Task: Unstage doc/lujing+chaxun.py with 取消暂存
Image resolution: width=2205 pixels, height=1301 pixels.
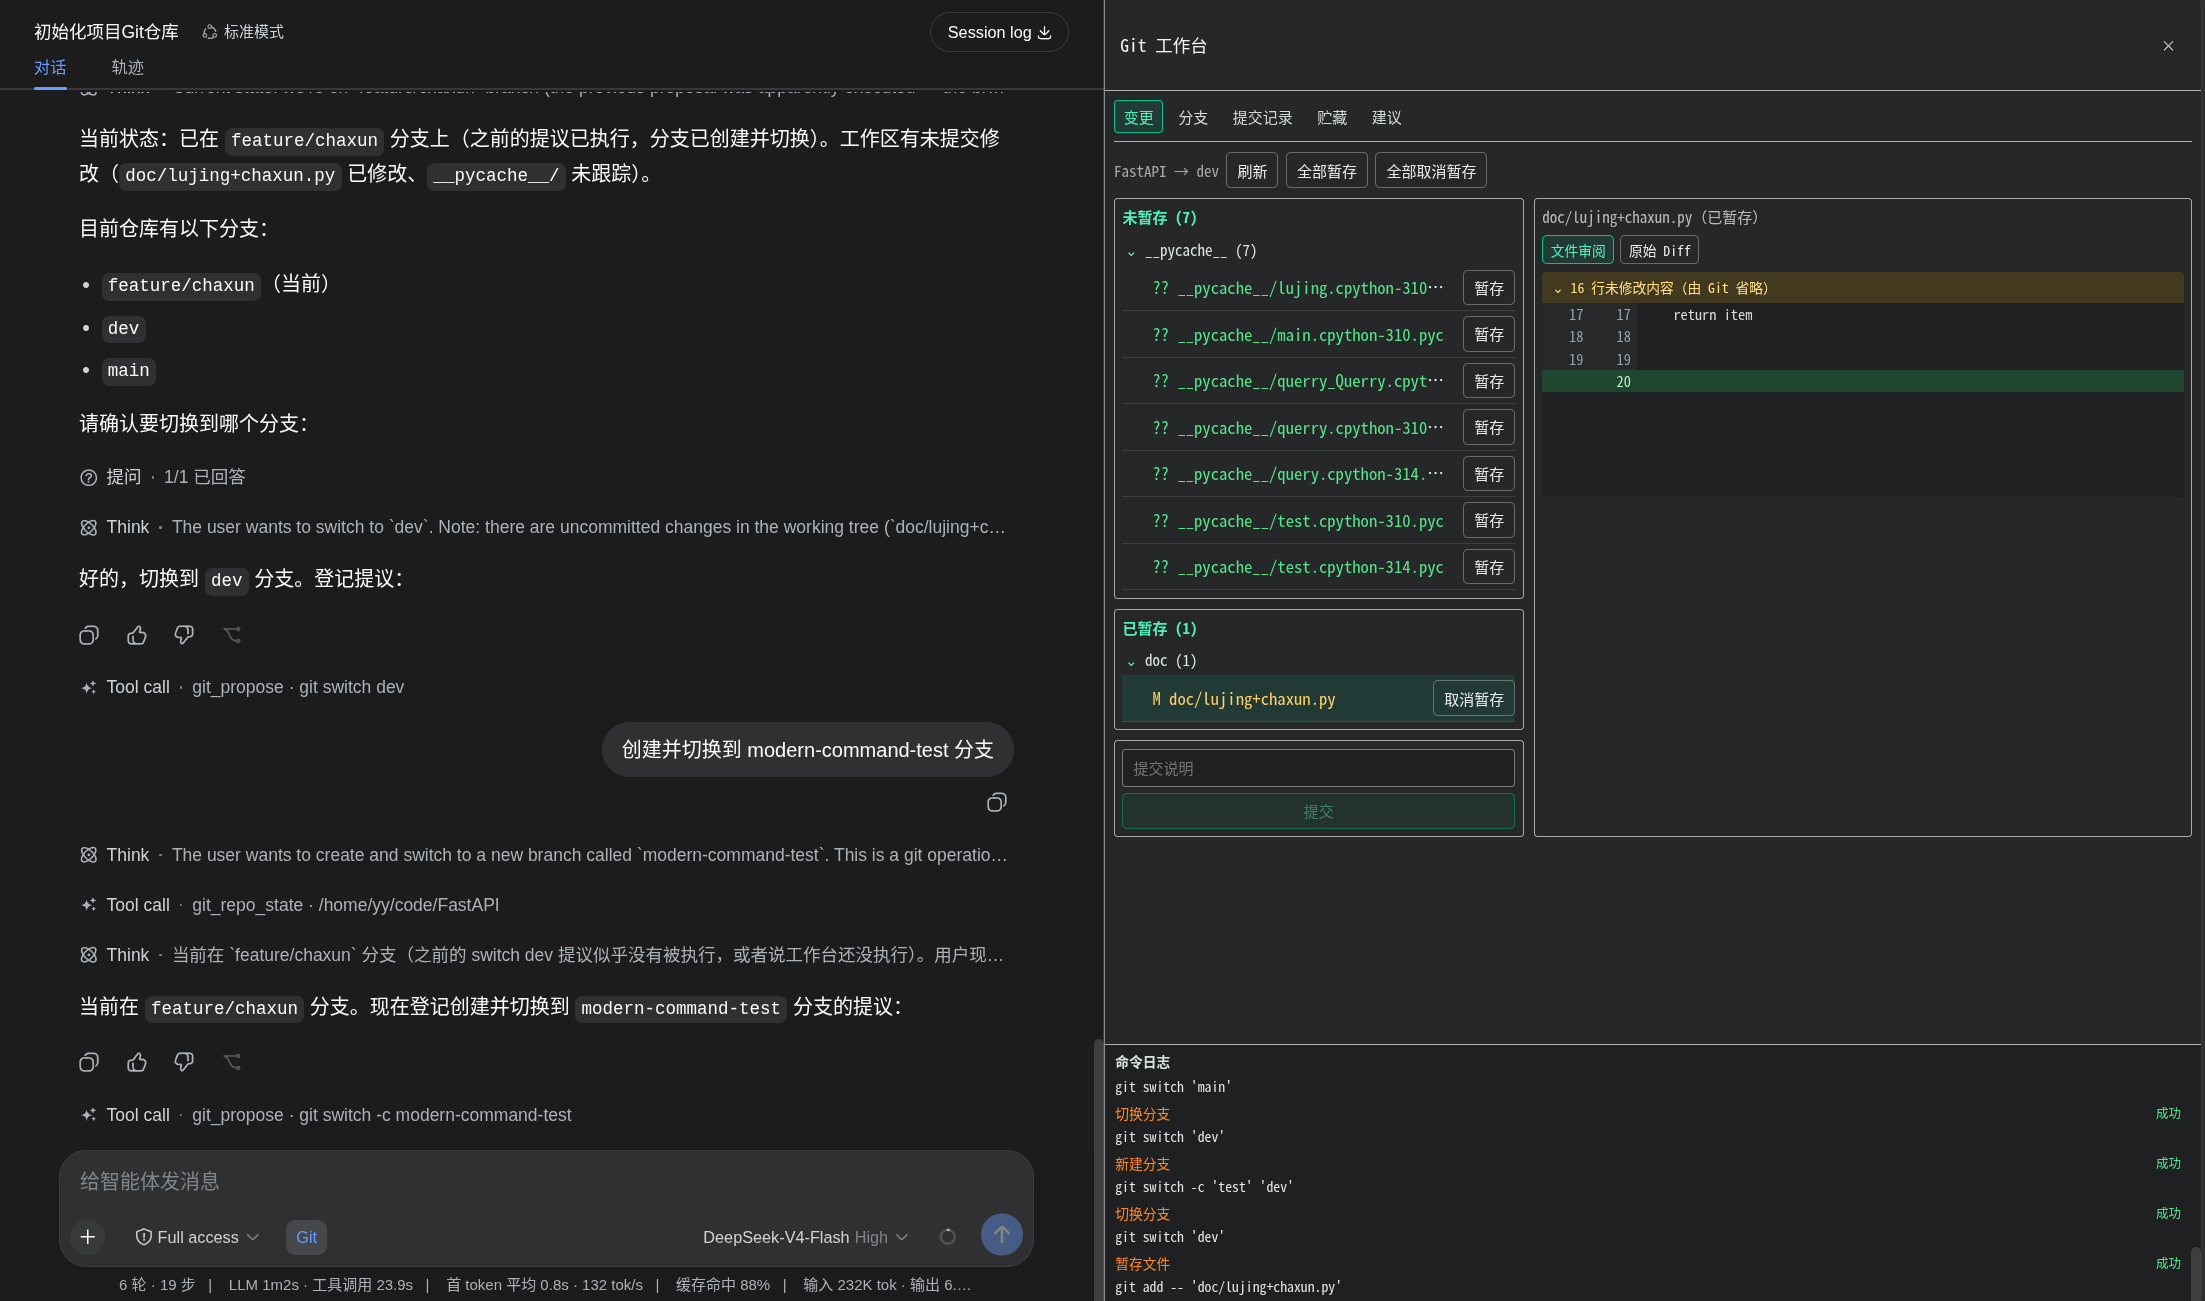Action: click(1473, 699)
